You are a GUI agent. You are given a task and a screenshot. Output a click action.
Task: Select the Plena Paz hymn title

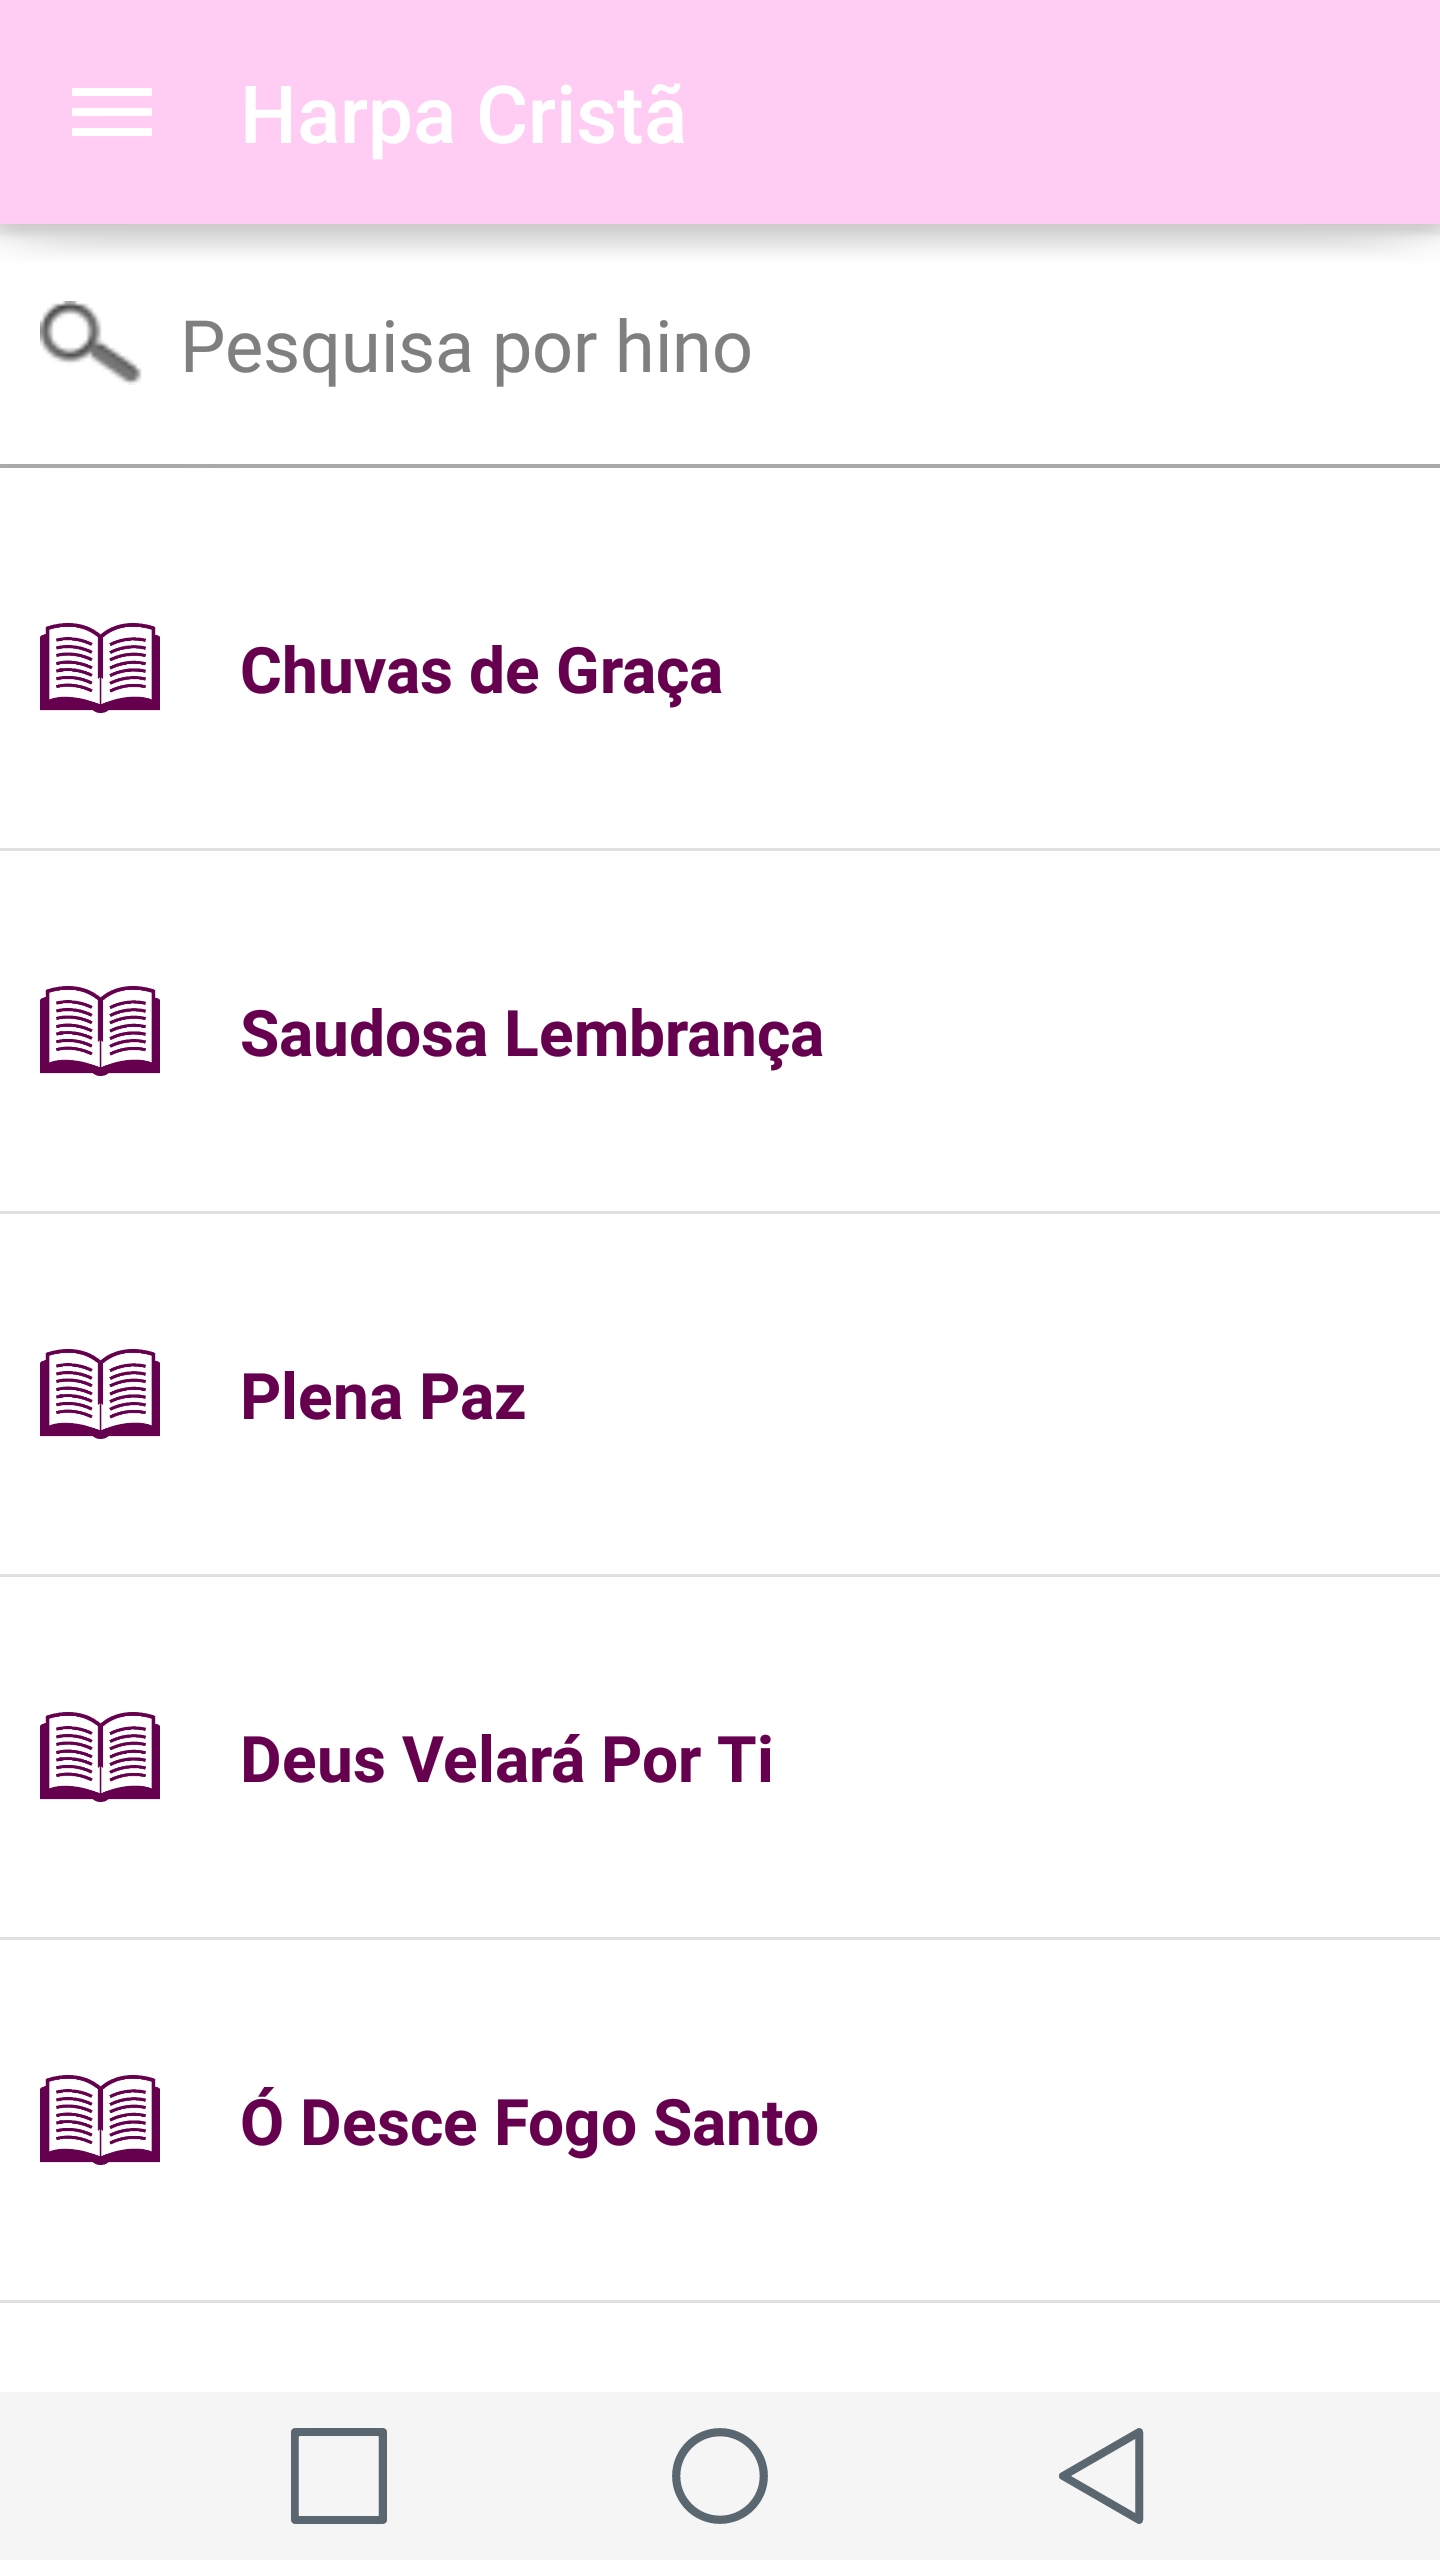[383, 1397]
